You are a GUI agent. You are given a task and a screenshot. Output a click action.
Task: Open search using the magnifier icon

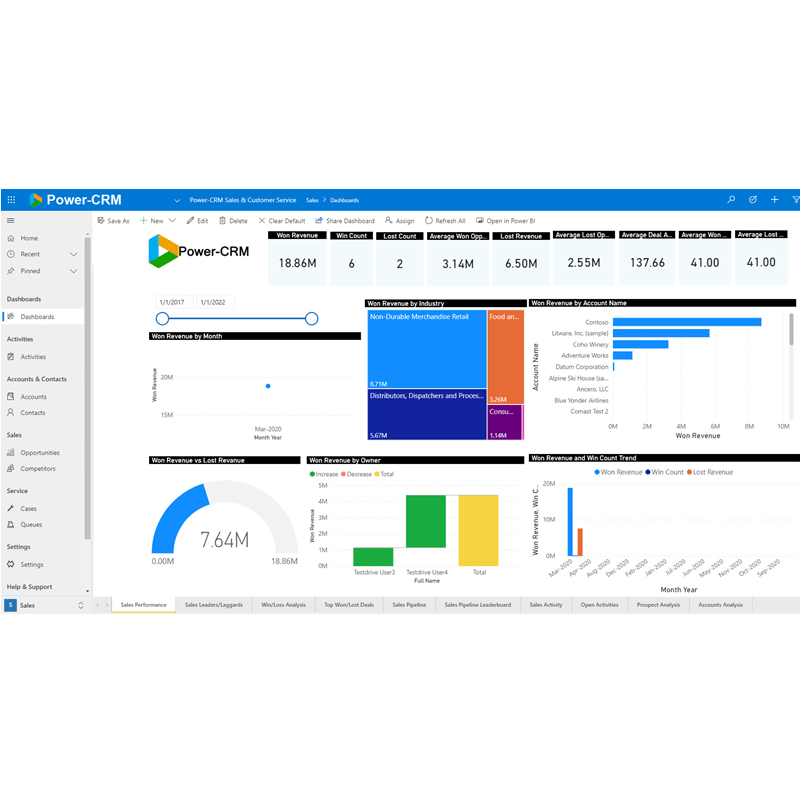click(731, 199)
